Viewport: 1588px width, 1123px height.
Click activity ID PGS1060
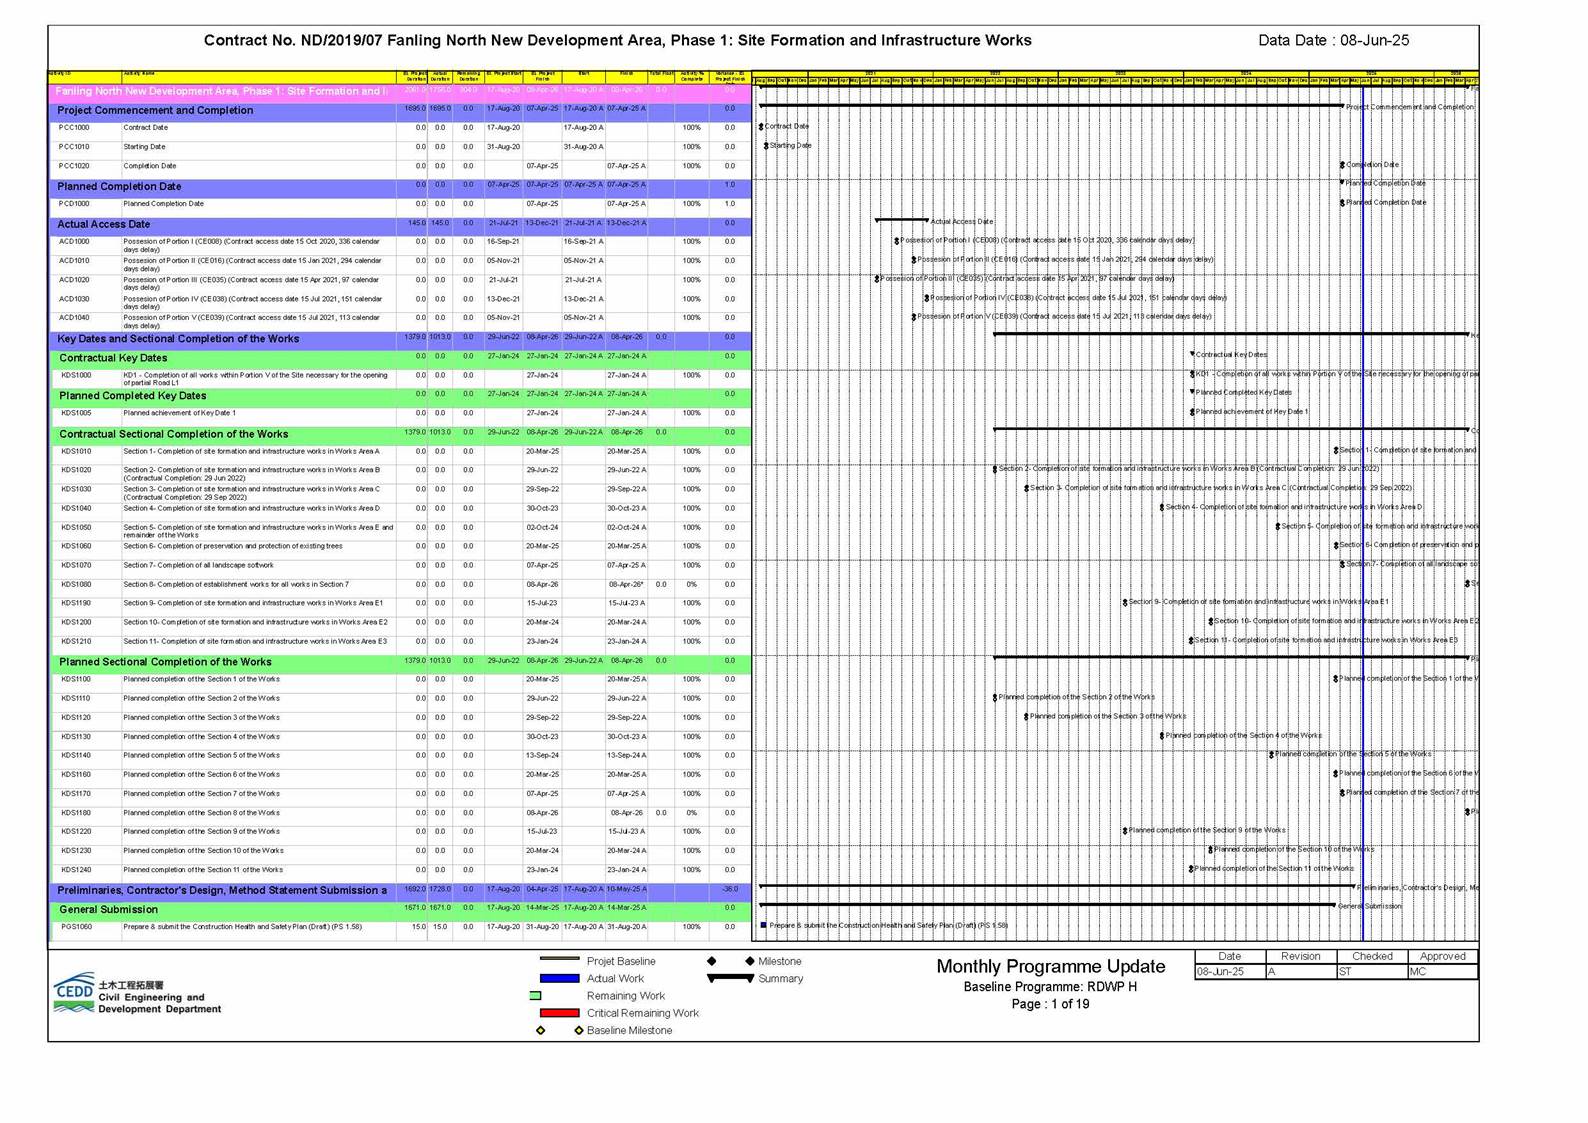76,927
